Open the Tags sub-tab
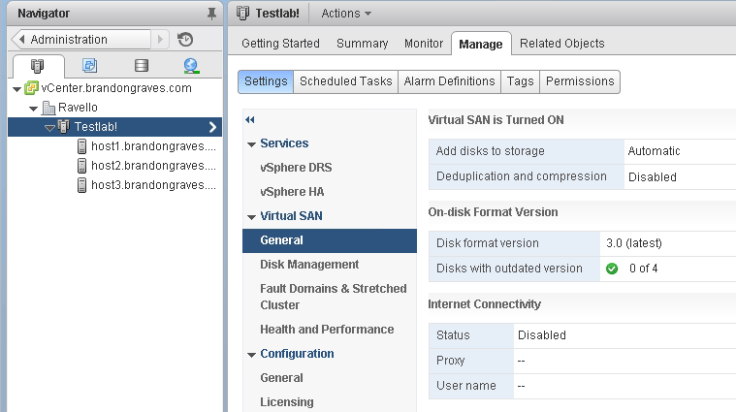The image size is (736, 412). [x=520, y=82]
